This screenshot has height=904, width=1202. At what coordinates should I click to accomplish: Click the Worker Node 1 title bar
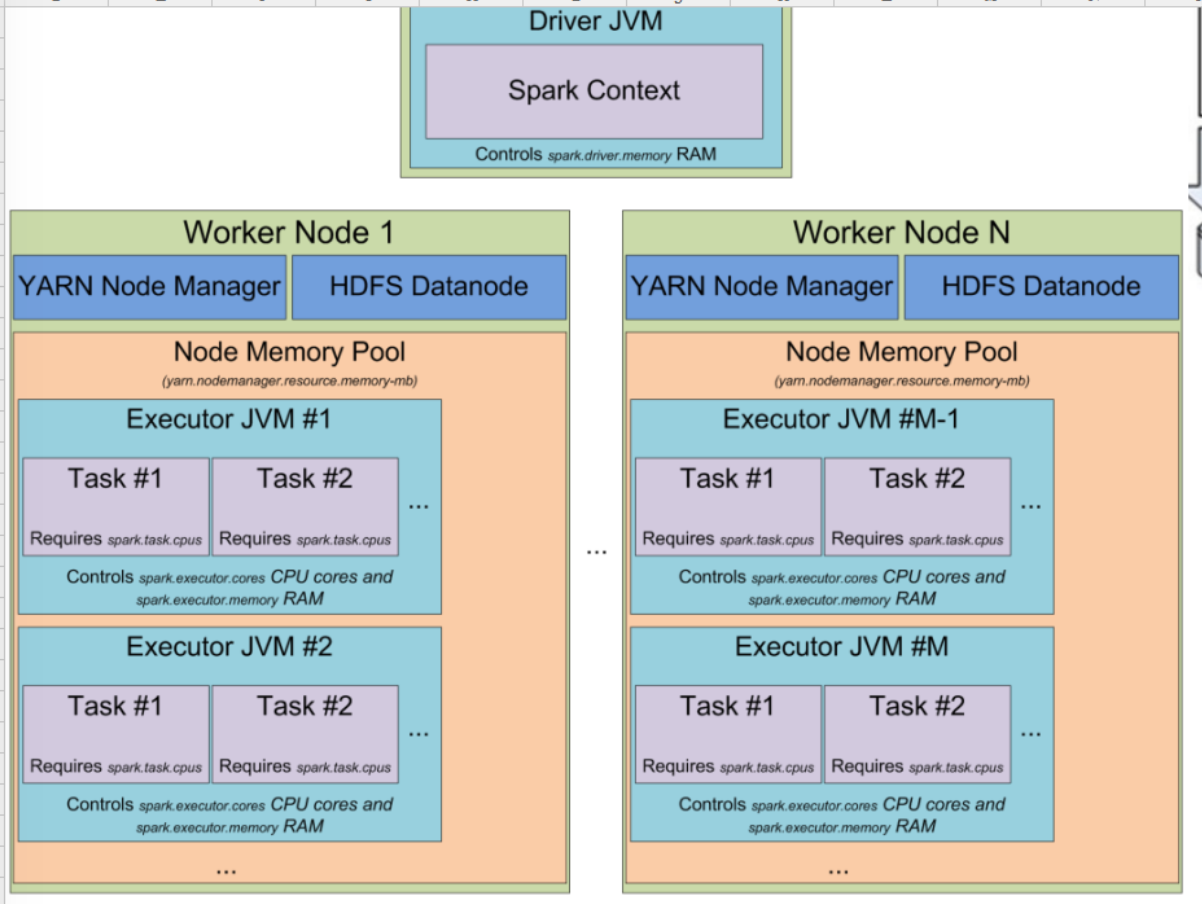288,233
